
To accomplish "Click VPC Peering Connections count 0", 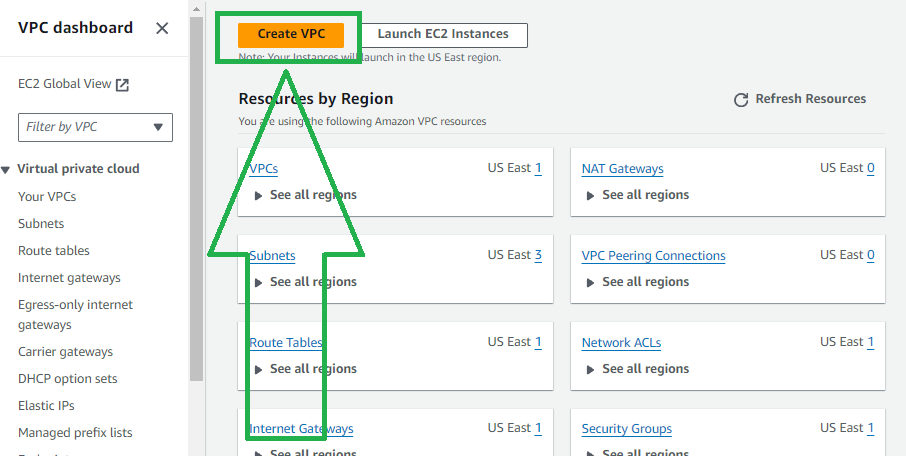I will (870, 255).
